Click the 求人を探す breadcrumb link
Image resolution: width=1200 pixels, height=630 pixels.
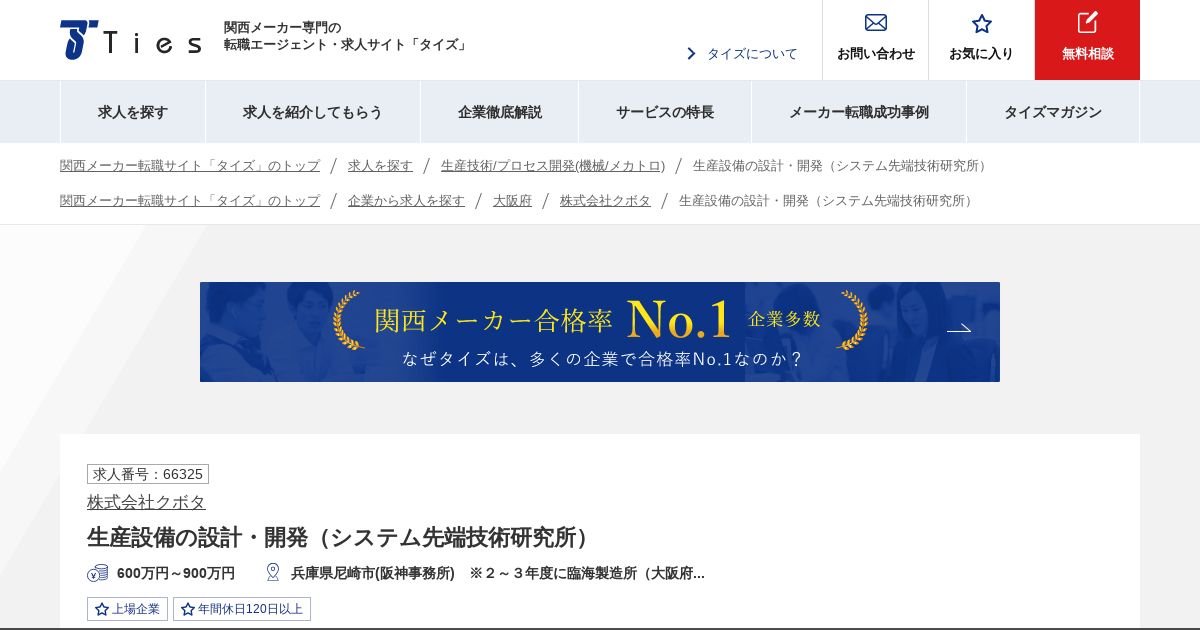tap(380, 166)
